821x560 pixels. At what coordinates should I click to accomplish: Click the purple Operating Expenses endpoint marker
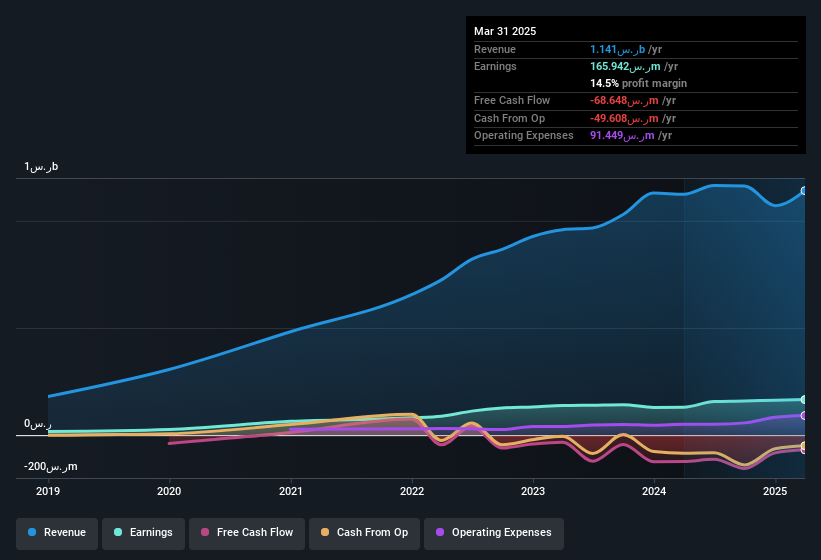click(804, 416)
